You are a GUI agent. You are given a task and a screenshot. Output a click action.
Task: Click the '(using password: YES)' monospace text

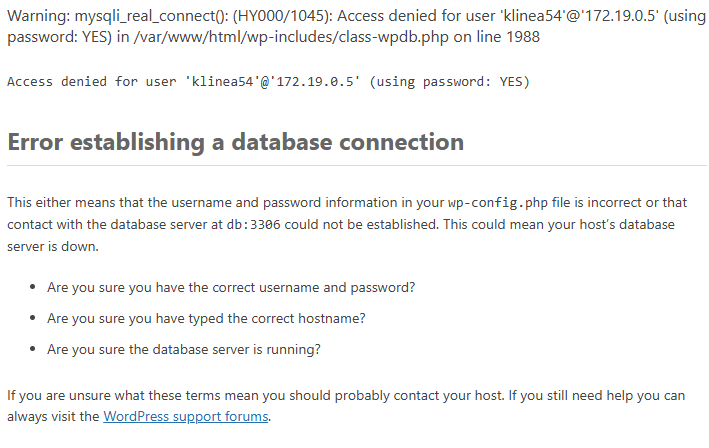(x=449, y=82)
